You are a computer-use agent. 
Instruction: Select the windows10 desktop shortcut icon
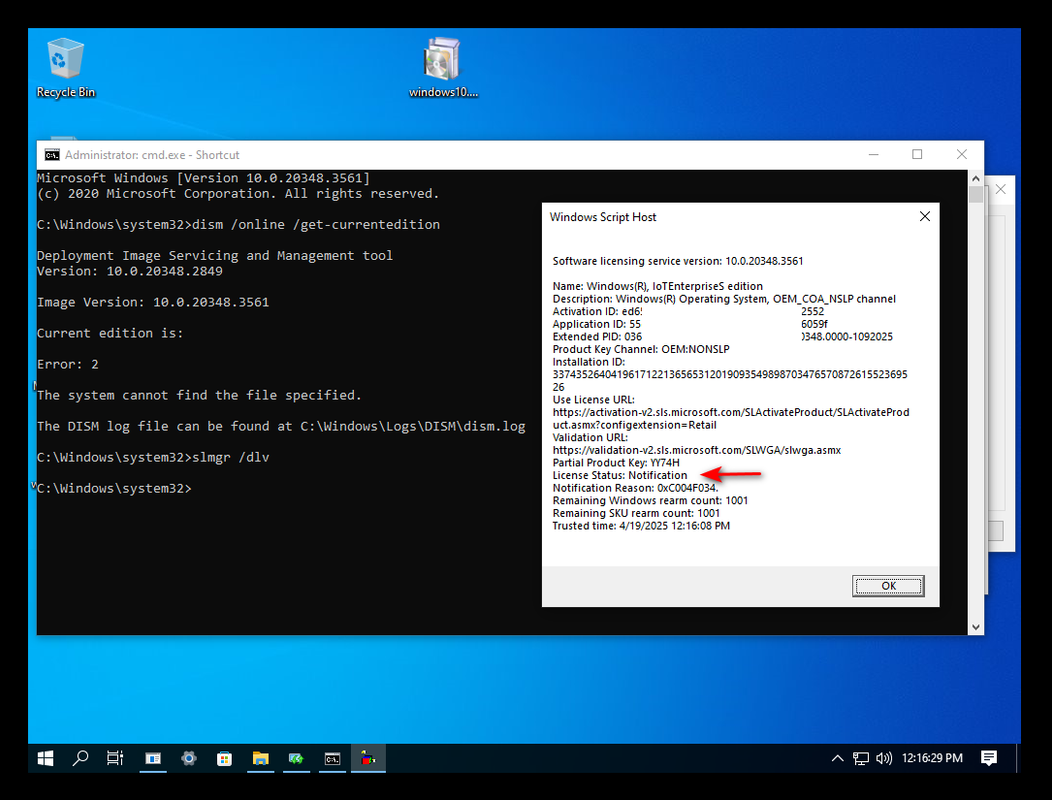(x=443, y=68)
